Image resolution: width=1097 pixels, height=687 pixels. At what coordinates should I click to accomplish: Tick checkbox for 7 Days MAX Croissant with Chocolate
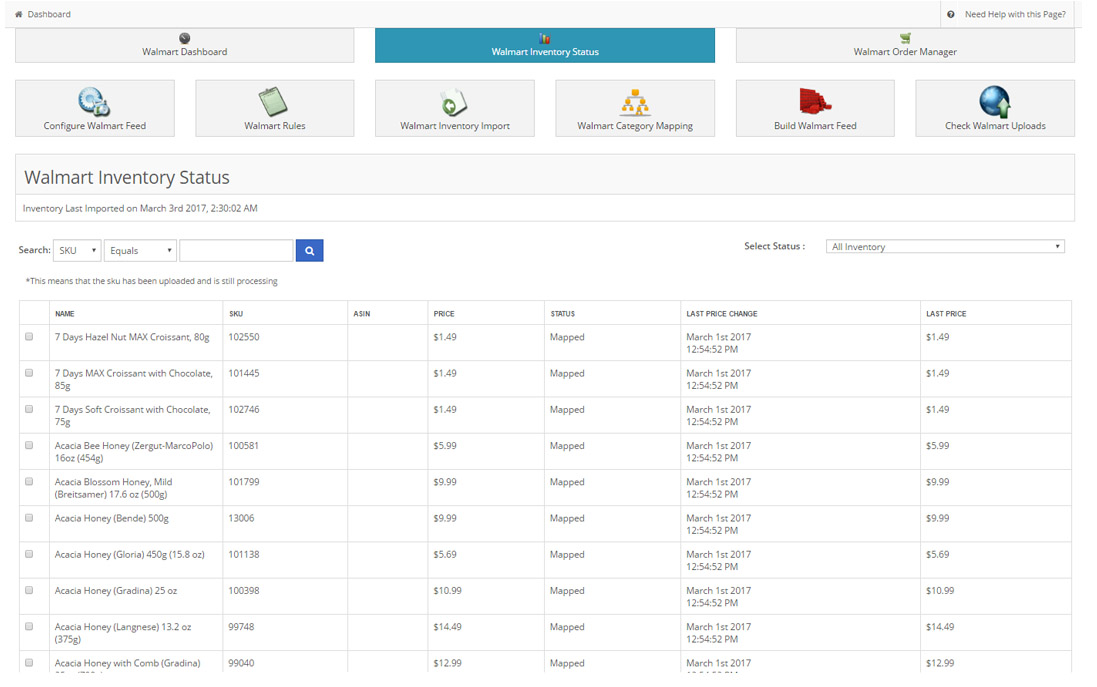click(29, 373)
